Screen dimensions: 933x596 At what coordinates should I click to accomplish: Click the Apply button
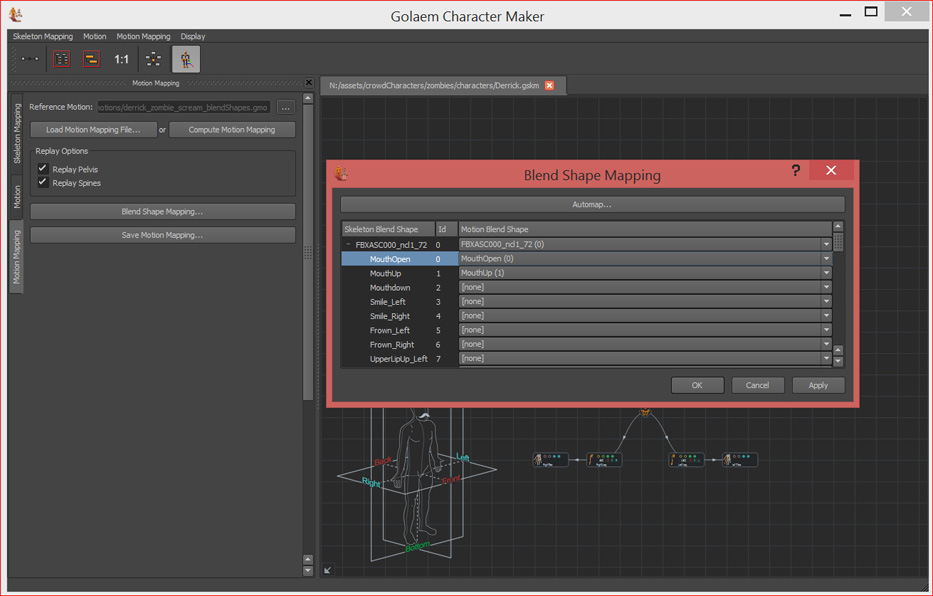[818, 385]
